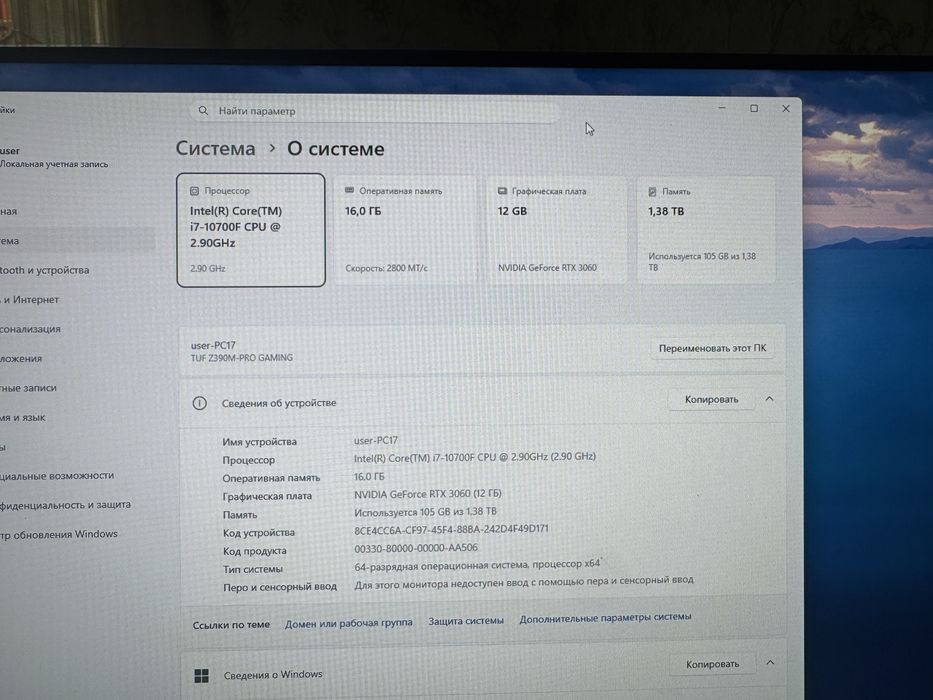The width and height of the screenshot is (933, 700).
Task: Open "Домен или рабочая группа" link
Action: tap(349, 623)
